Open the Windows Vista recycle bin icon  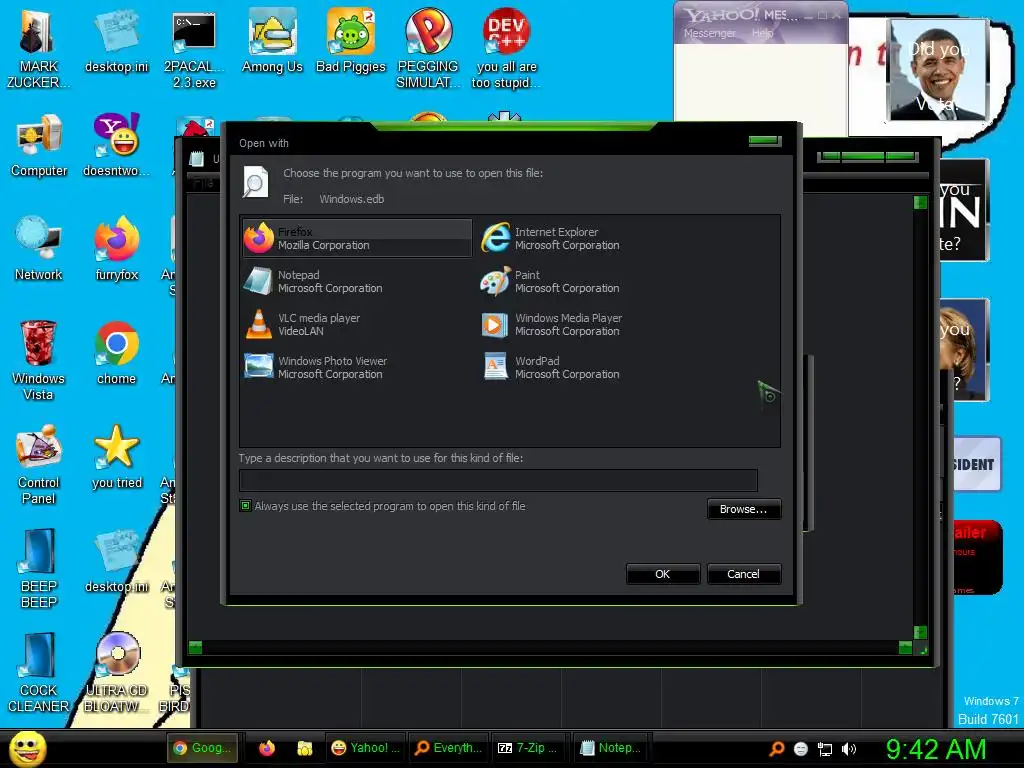point(39,360)
